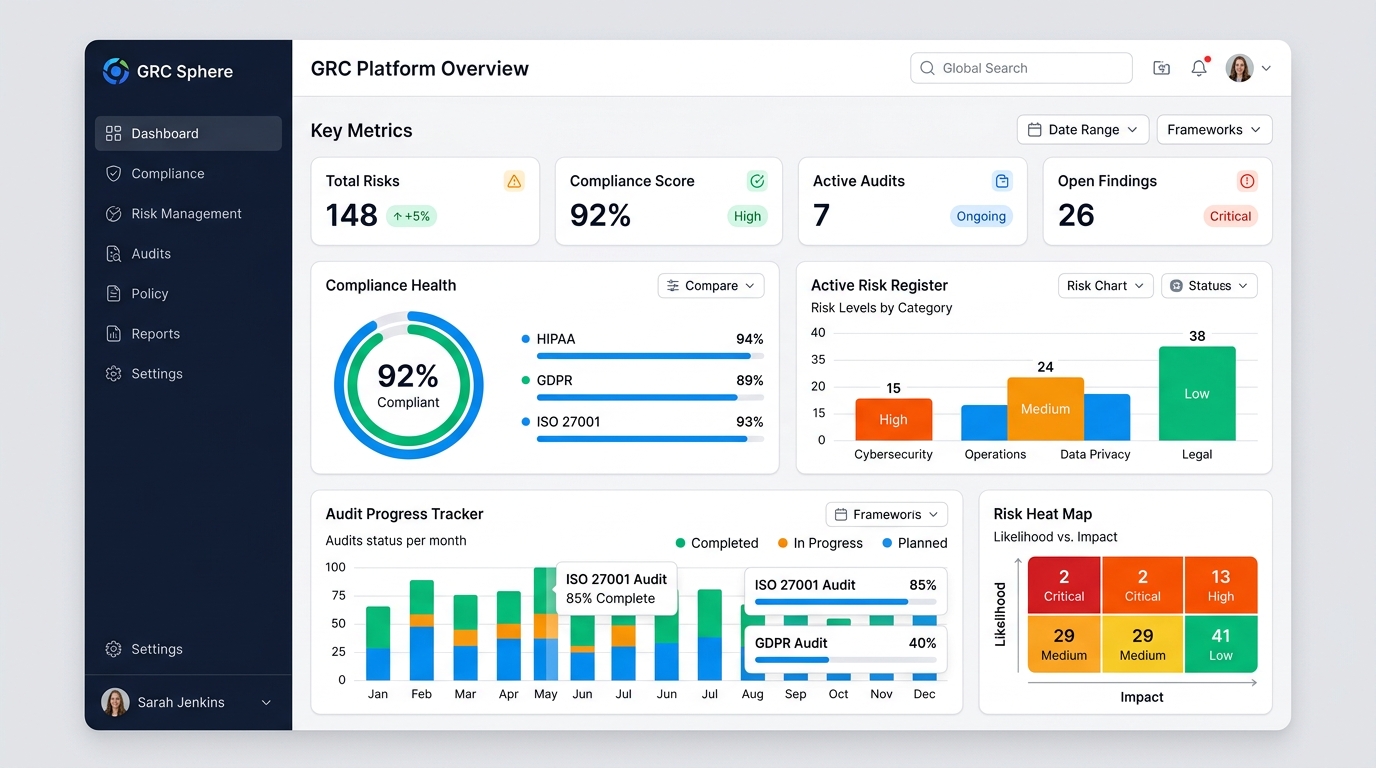Click the orange High Cybersecurity bar
Screen dimensions: 1376x768
894,419
